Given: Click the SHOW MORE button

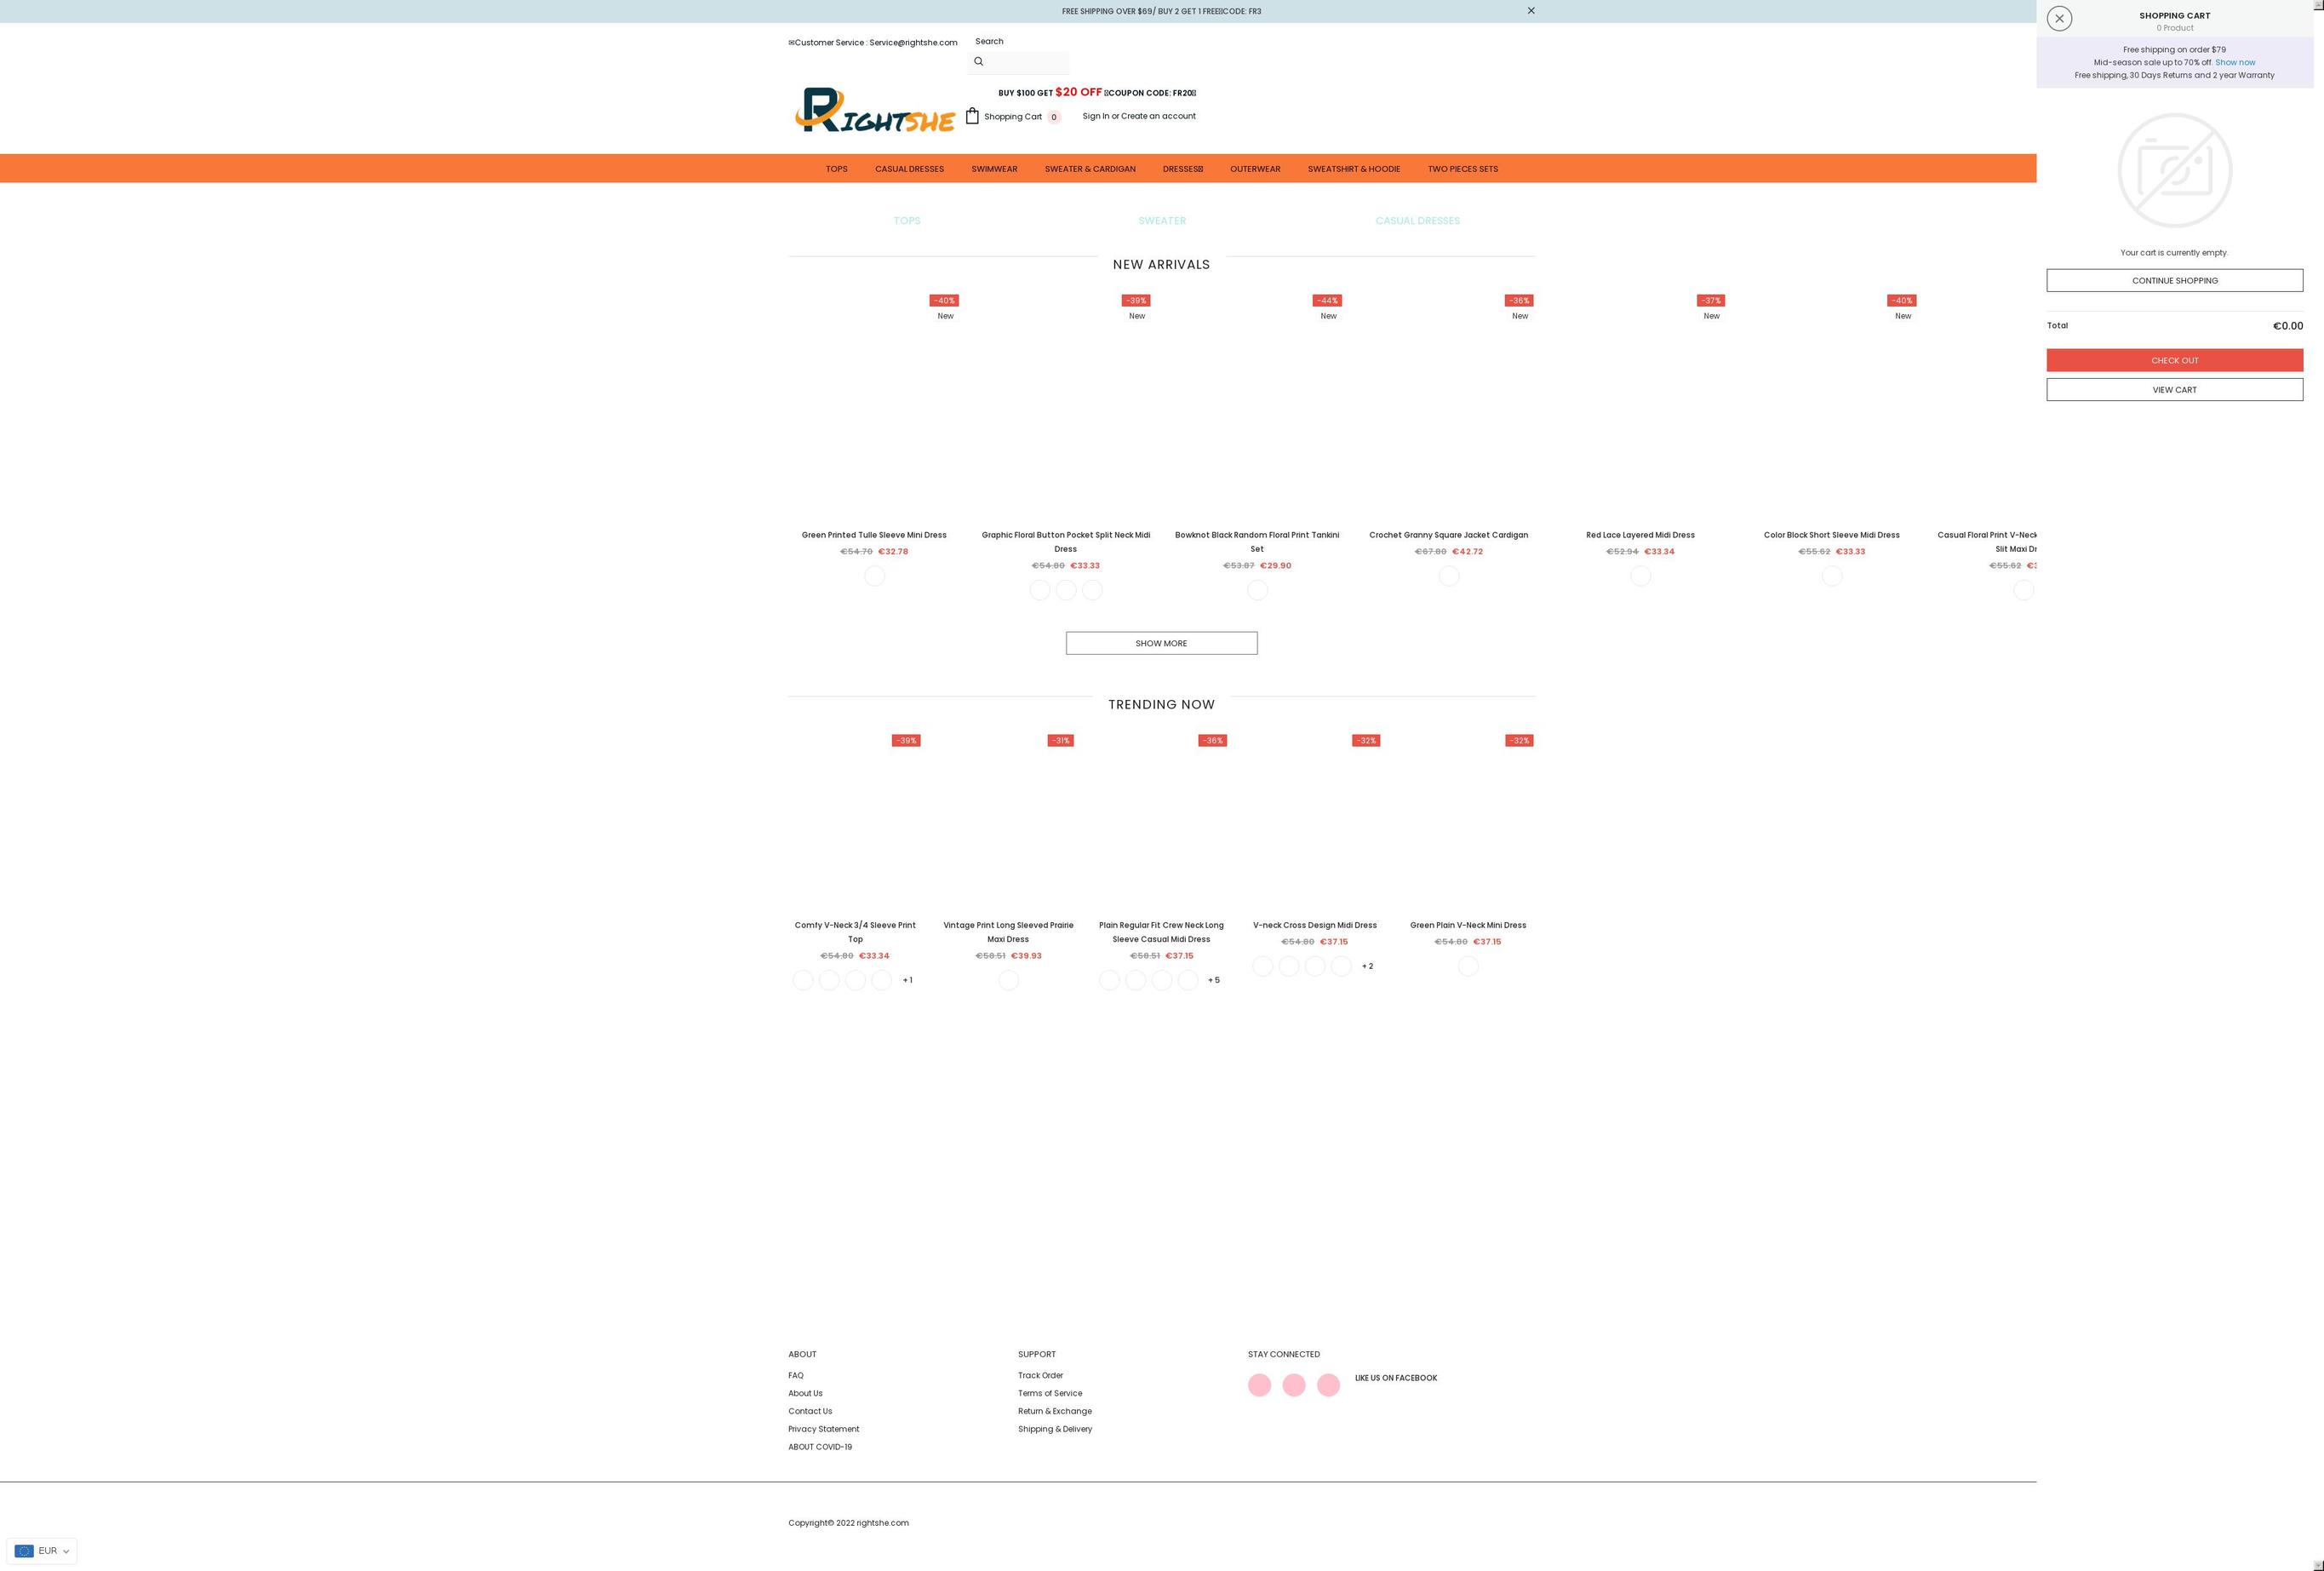Looking at the screenshot, I should 1161,643.
